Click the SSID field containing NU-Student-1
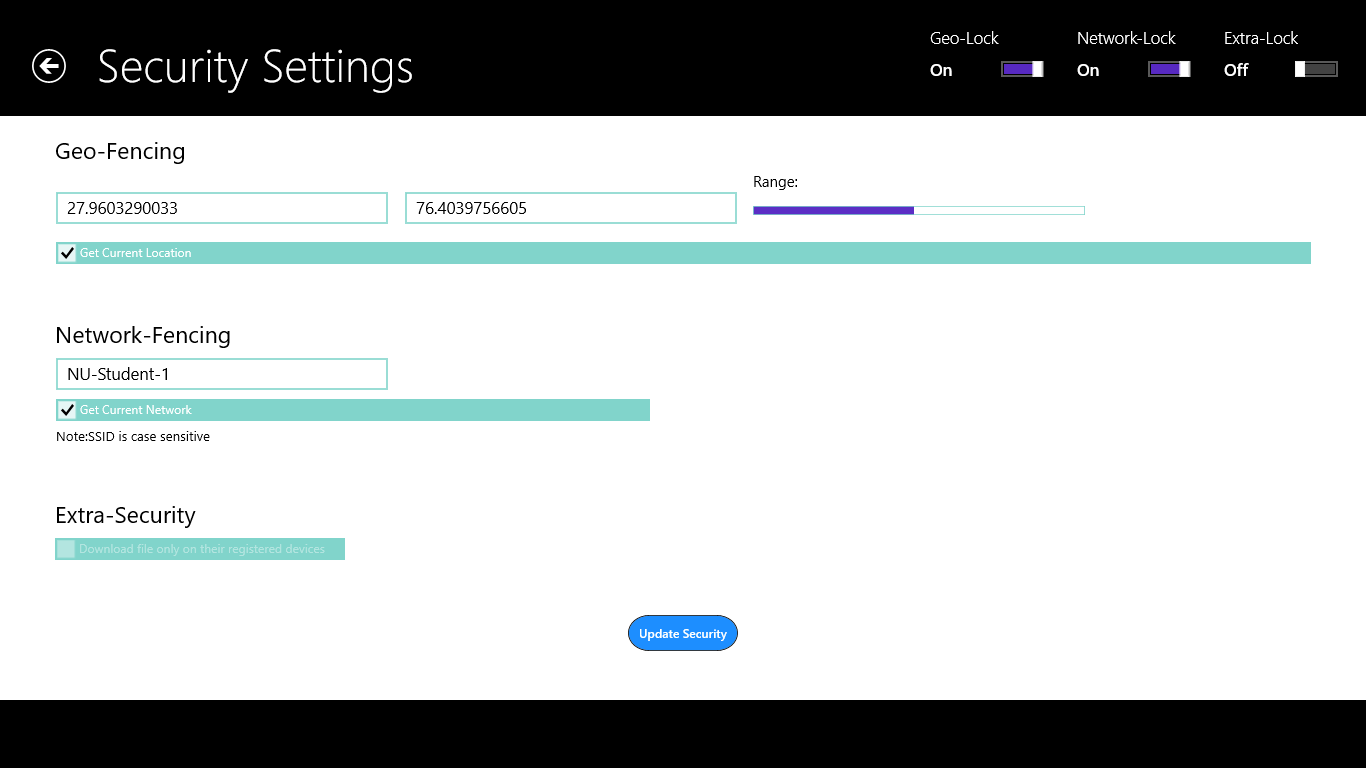1366x768 pixels. coord(222,374)
